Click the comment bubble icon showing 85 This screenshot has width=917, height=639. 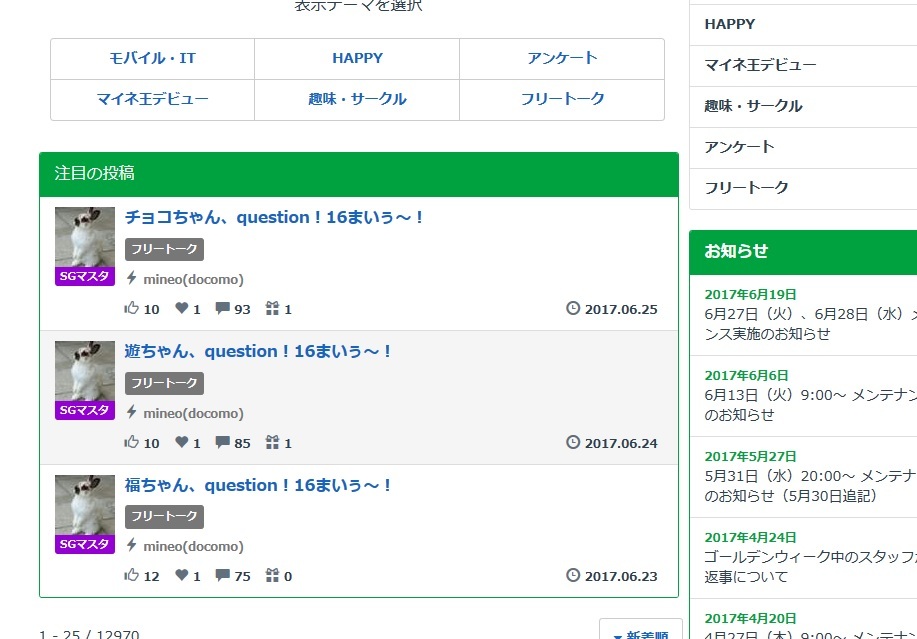pos(222,442)
